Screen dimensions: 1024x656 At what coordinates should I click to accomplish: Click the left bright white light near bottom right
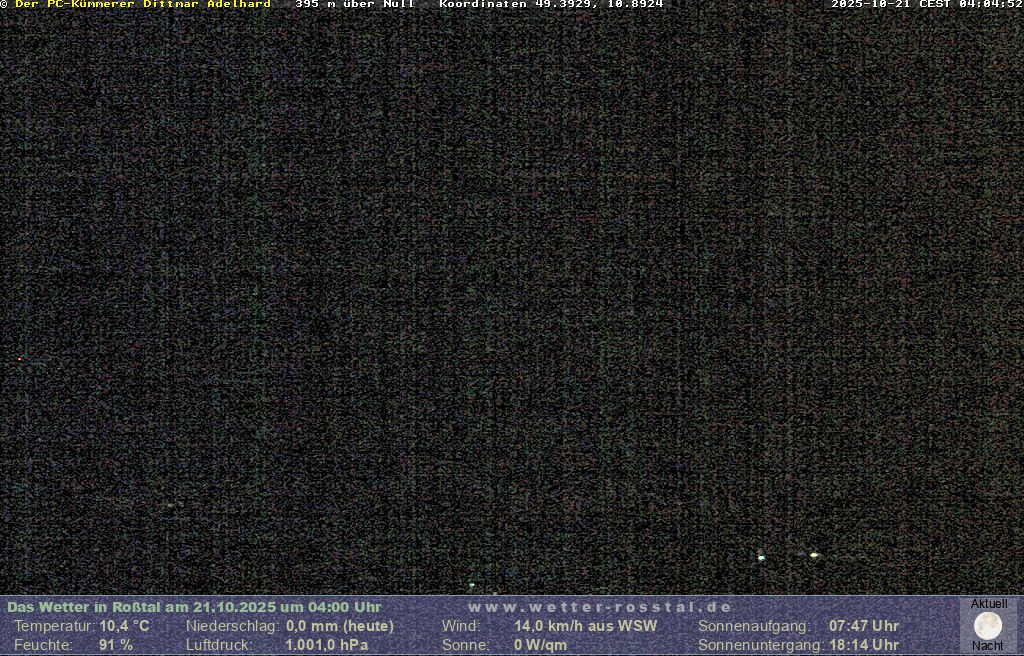pos(761,557)
